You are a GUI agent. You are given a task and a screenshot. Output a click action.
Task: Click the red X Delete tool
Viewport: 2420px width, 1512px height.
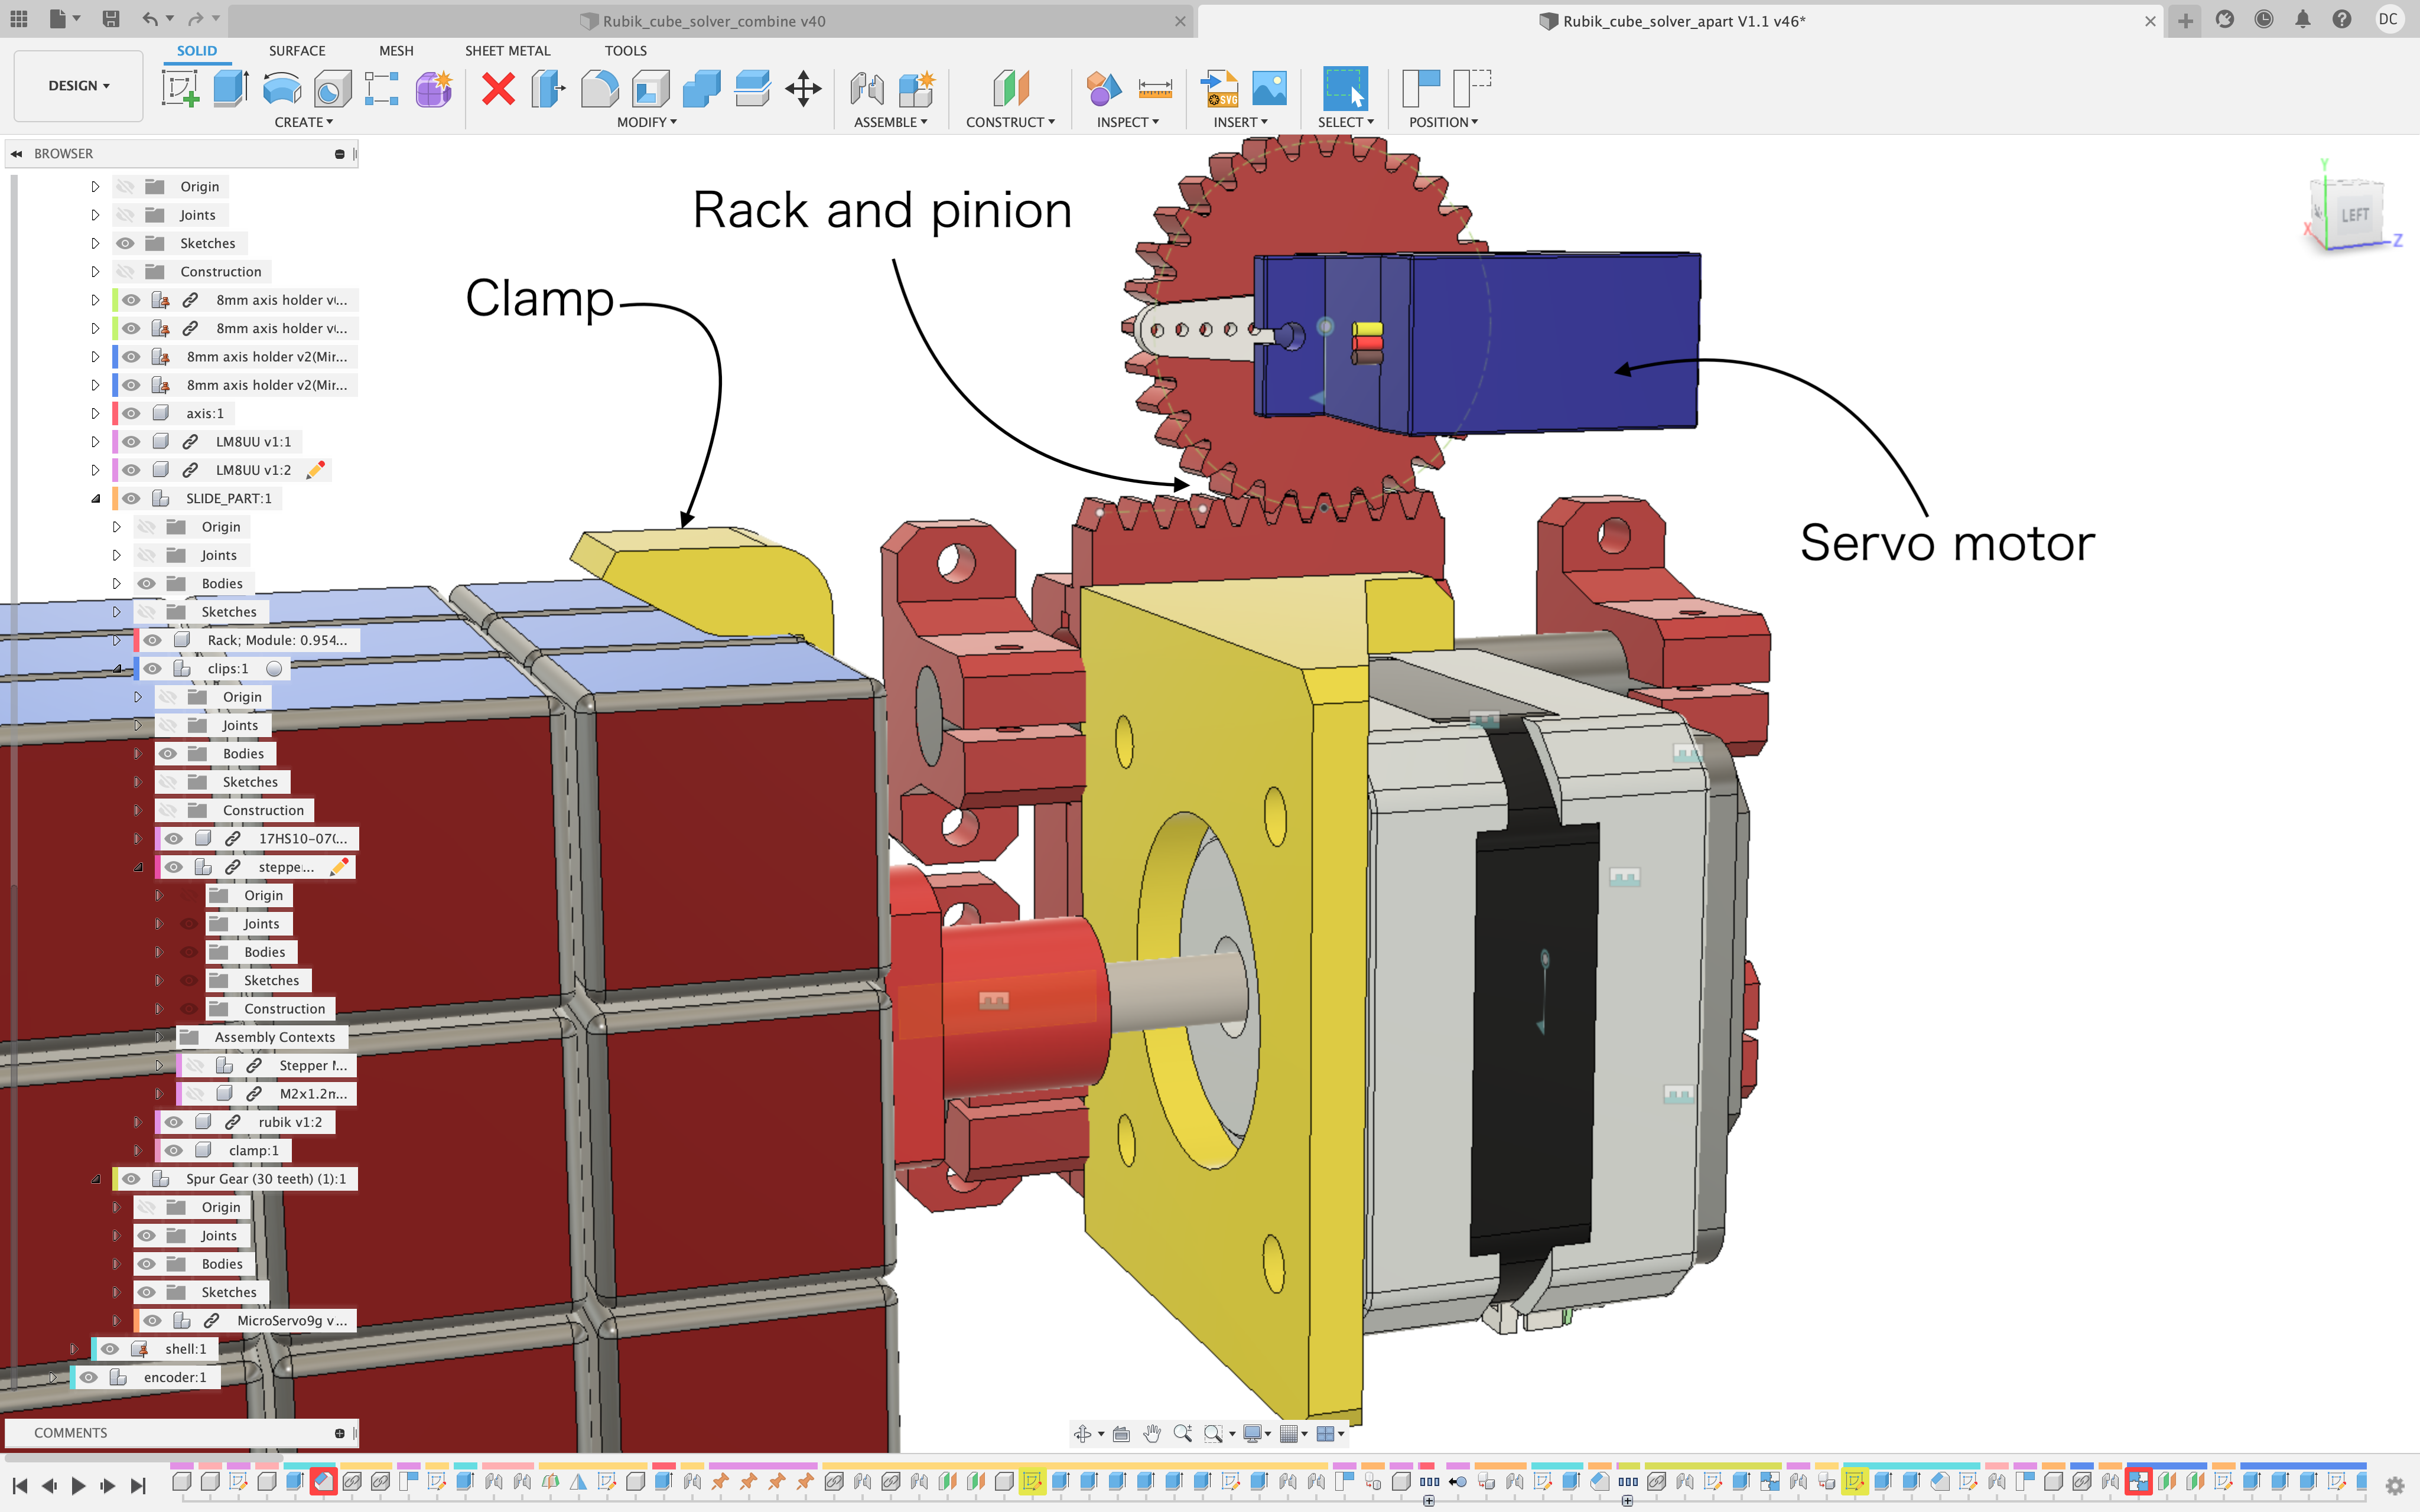pyautogui.click(x=498, y=88)
